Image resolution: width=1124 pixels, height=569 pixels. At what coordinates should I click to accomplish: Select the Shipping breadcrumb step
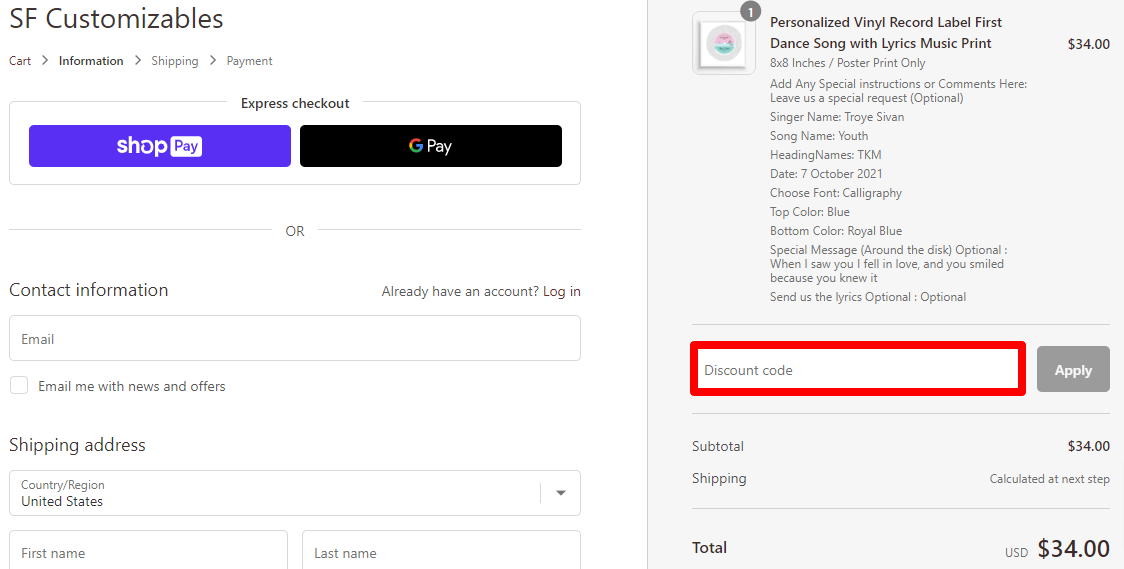pos(175,61)
